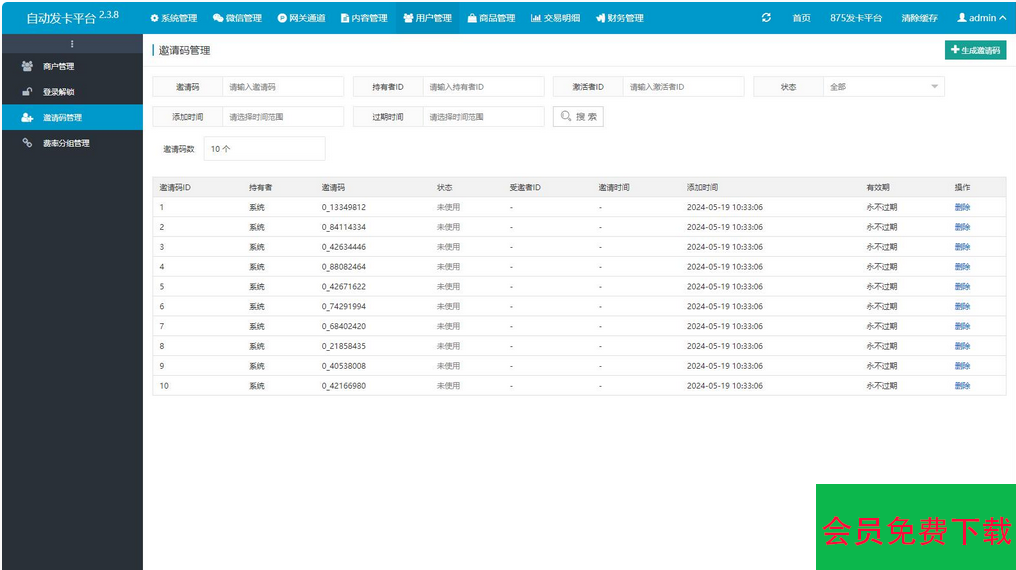Click the refresh icon in top bar
Viewport: 1016px width, 570px height.
766,18
